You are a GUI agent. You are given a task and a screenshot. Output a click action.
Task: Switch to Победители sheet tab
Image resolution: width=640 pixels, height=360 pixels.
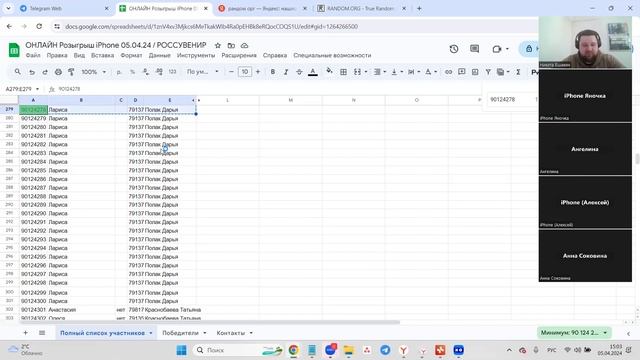pos(180,333)
